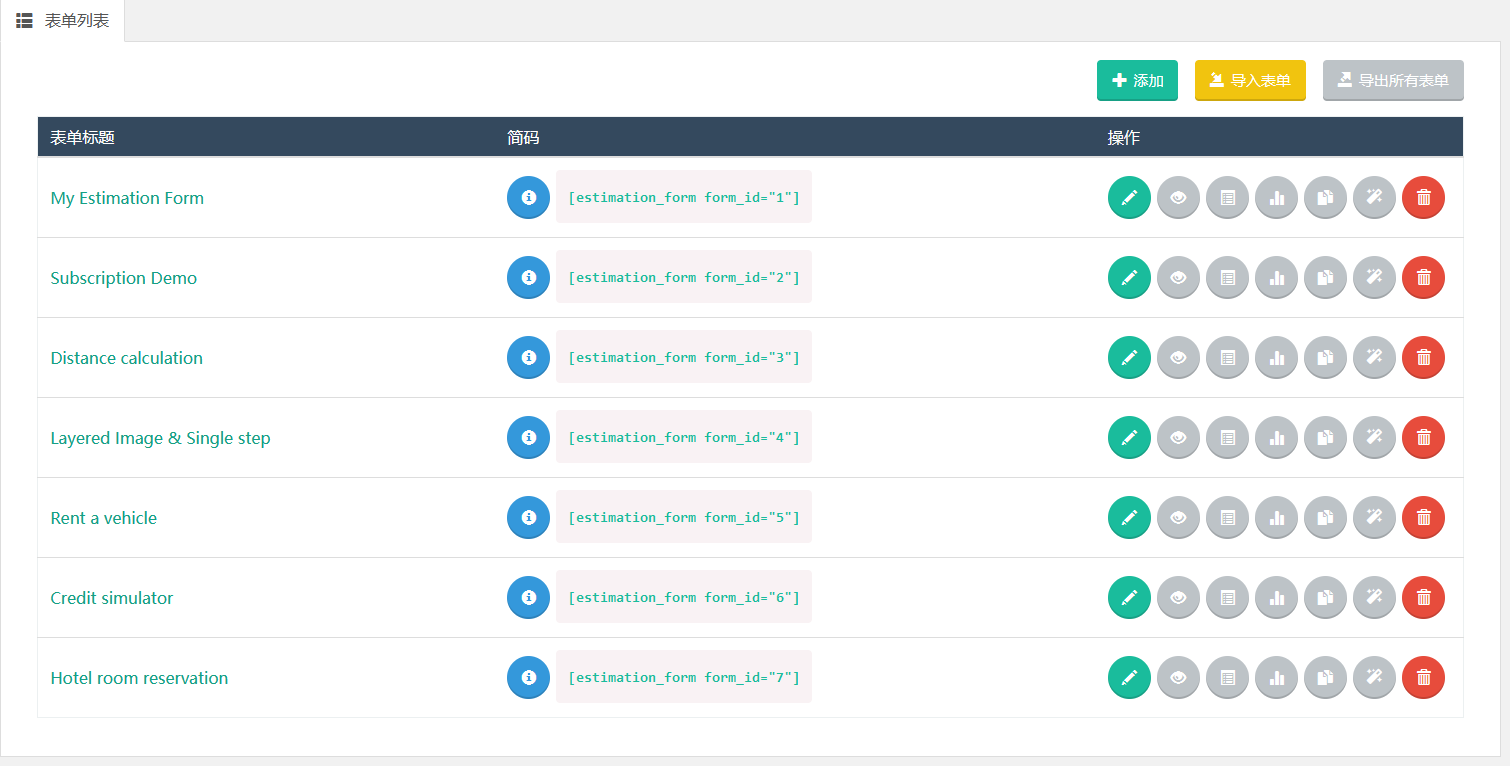Open the Rent a vehicle form link

pos(104,518)
